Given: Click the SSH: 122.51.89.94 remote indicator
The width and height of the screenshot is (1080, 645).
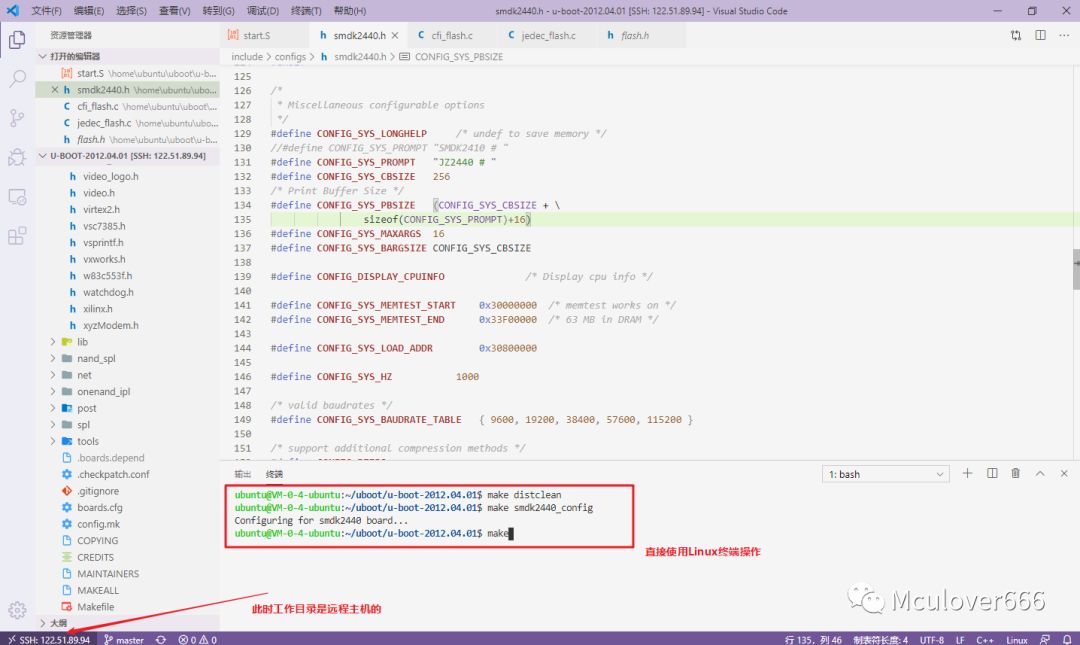Looking at the screenshot, I should coord(48,639).
